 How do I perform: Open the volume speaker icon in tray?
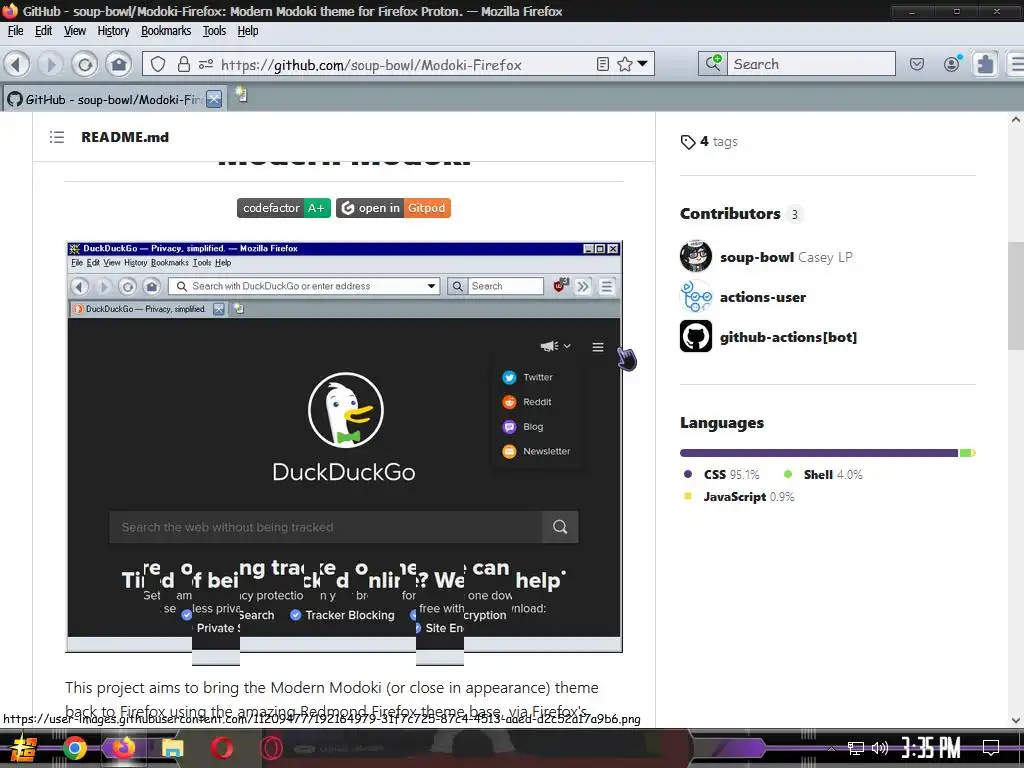tap(880, 748)
